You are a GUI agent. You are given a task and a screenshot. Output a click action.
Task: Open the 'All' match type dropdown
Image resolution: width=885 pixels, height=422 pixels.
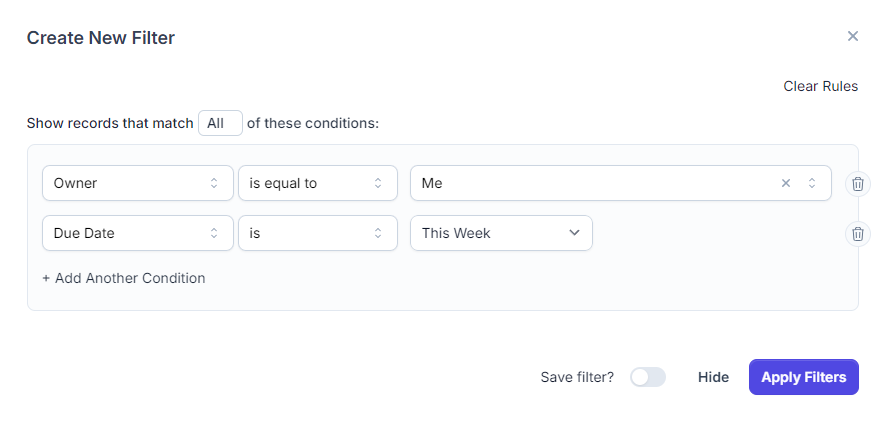click(220, 123)
